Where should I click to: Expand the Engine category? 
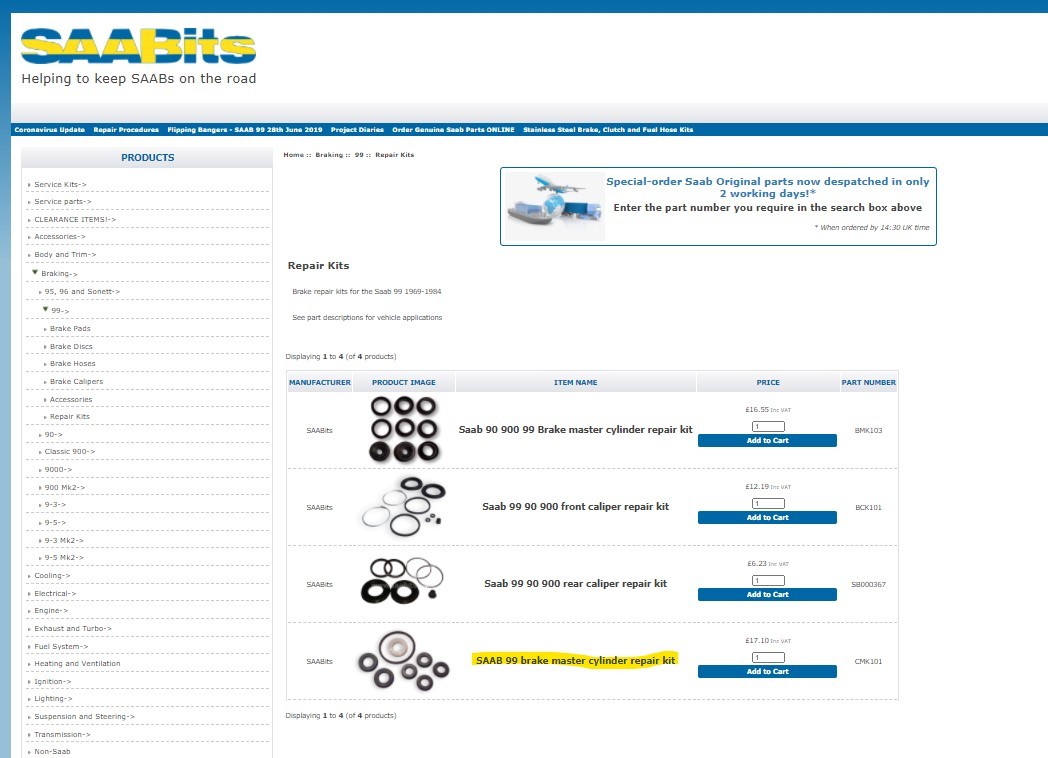(x=51, y=611)
